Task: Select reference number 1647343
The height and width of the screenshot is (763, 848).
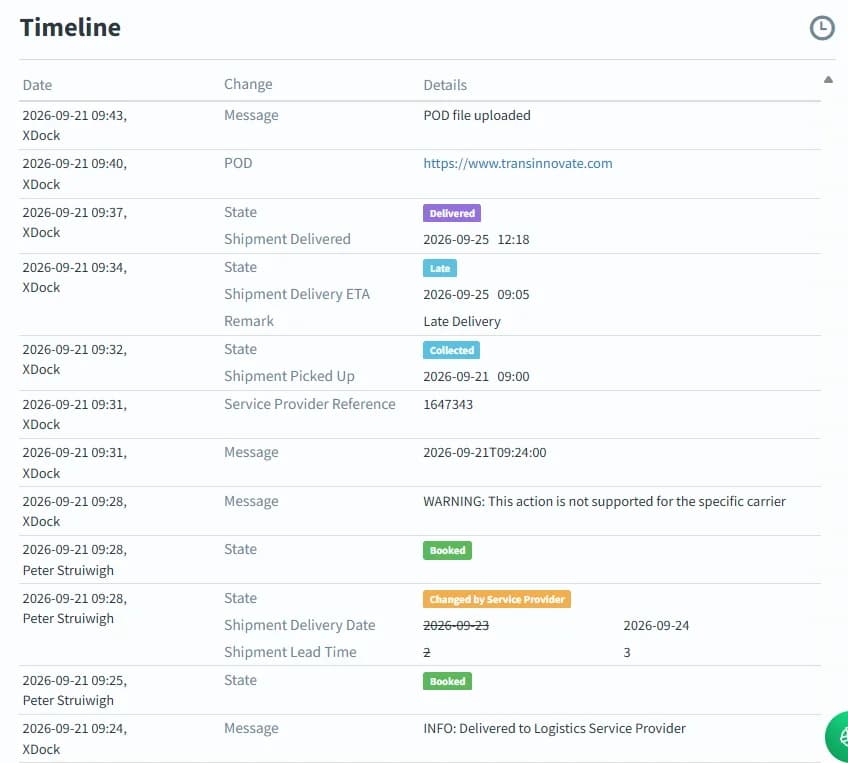Action: click(x=448, y=404)
